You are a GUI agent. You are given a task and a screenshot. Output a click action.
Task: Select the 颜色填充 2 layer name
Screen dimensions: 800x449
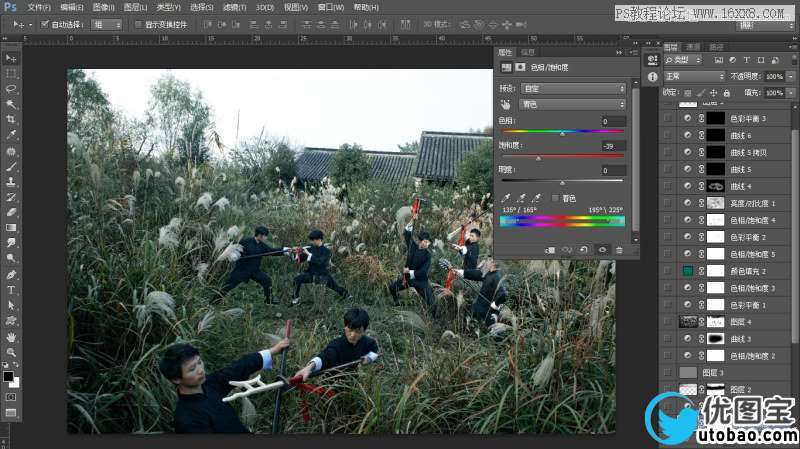point(748,271)
